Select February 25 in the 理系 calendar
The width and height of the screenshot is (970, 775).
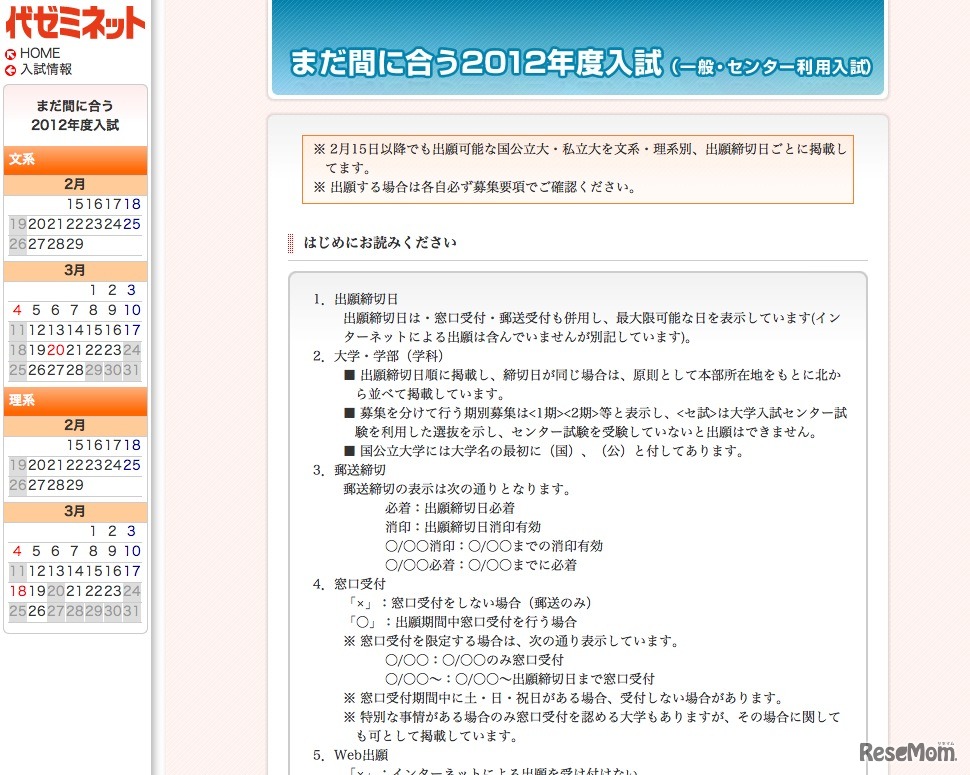131,464
